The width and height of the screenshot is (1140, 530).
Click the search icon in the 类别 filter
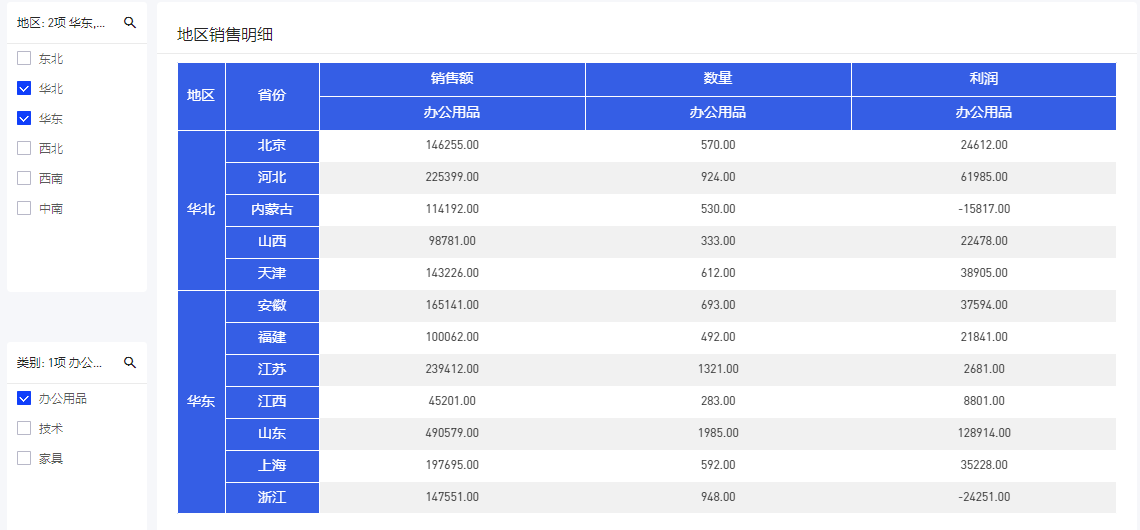coord(130,363)
